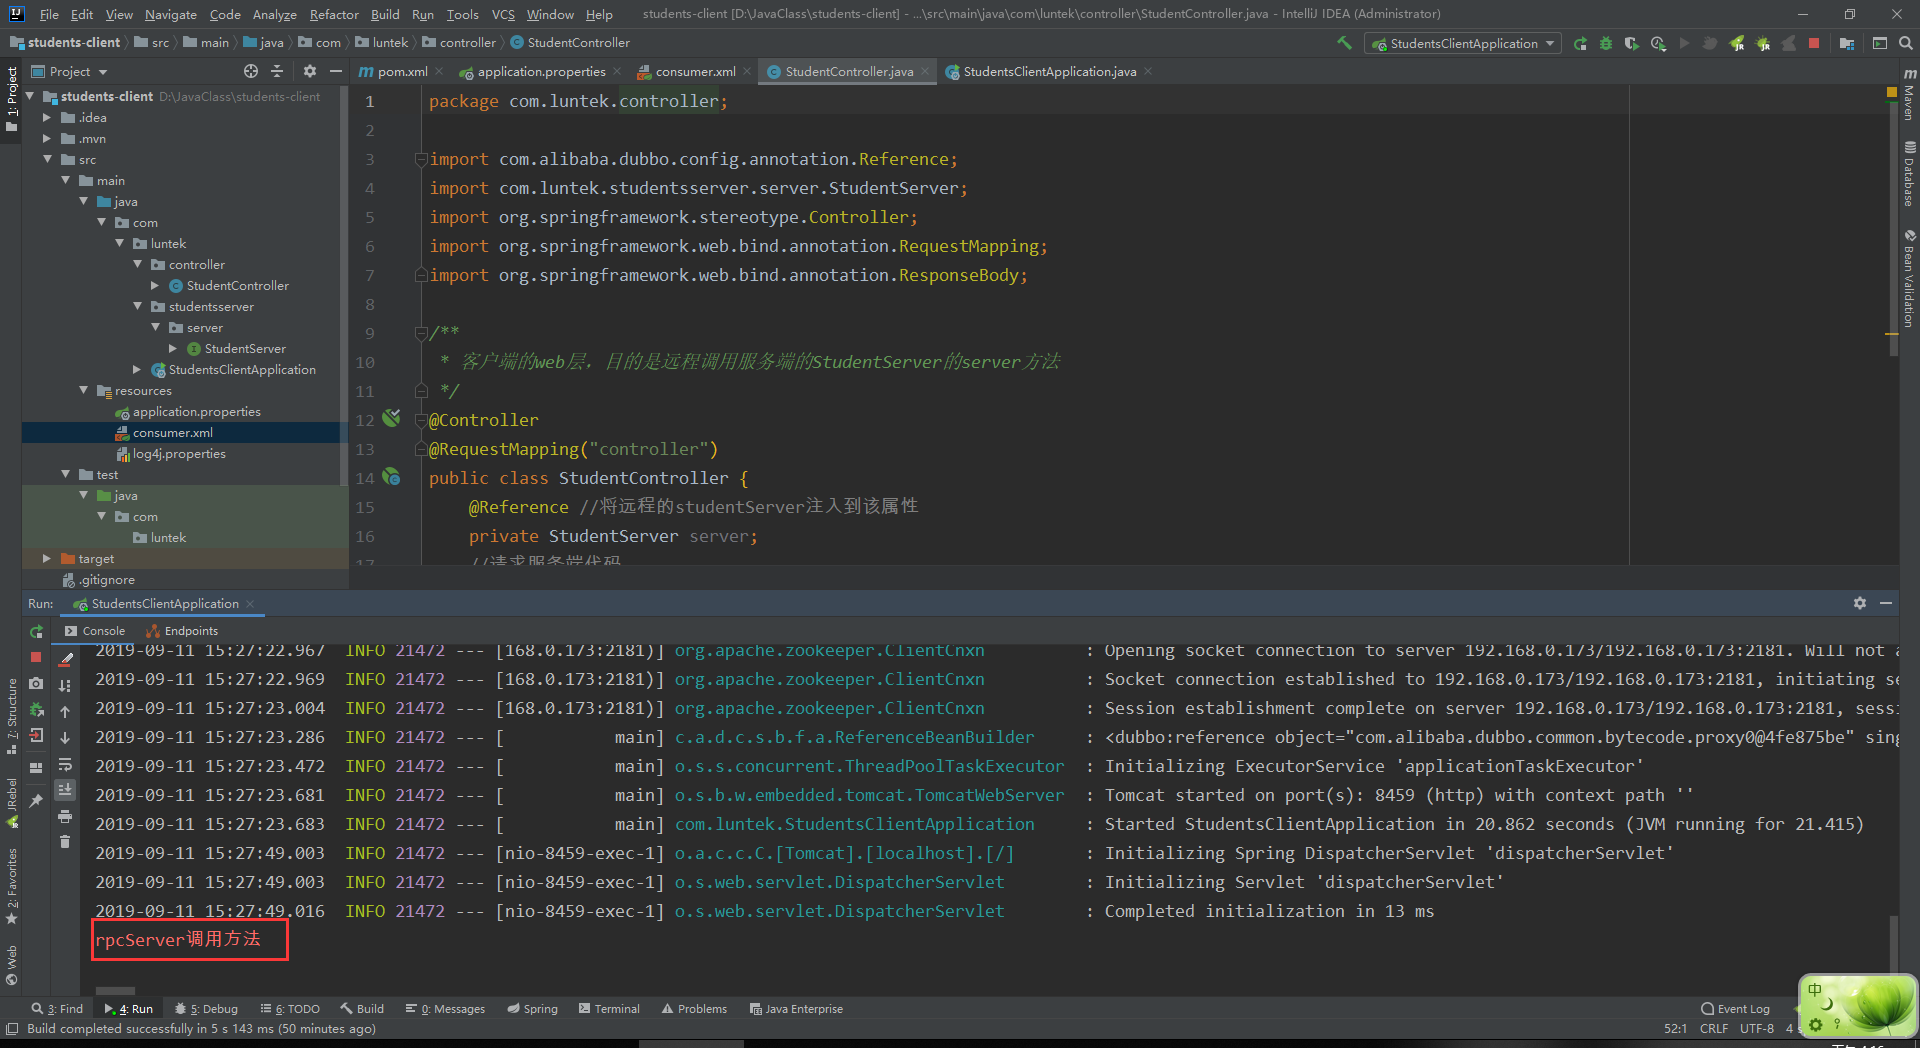Switch to application.properties editor tab

coord(533,71)
